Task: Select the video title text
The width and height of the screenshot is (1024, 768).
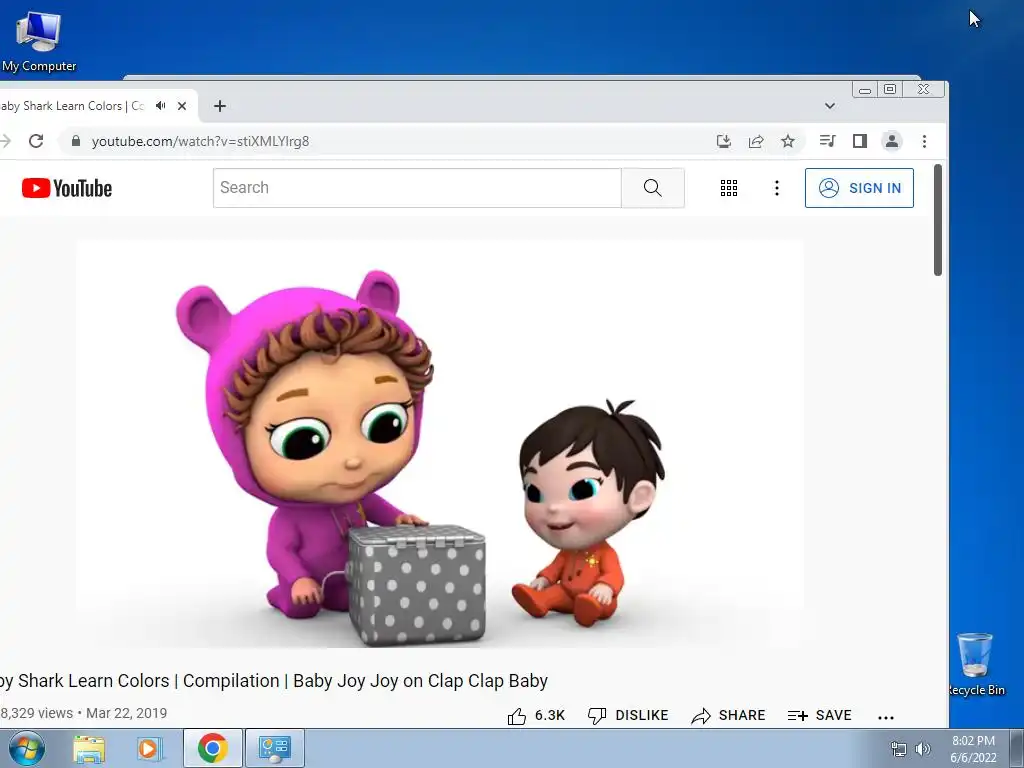Action: tap(274, 681)
